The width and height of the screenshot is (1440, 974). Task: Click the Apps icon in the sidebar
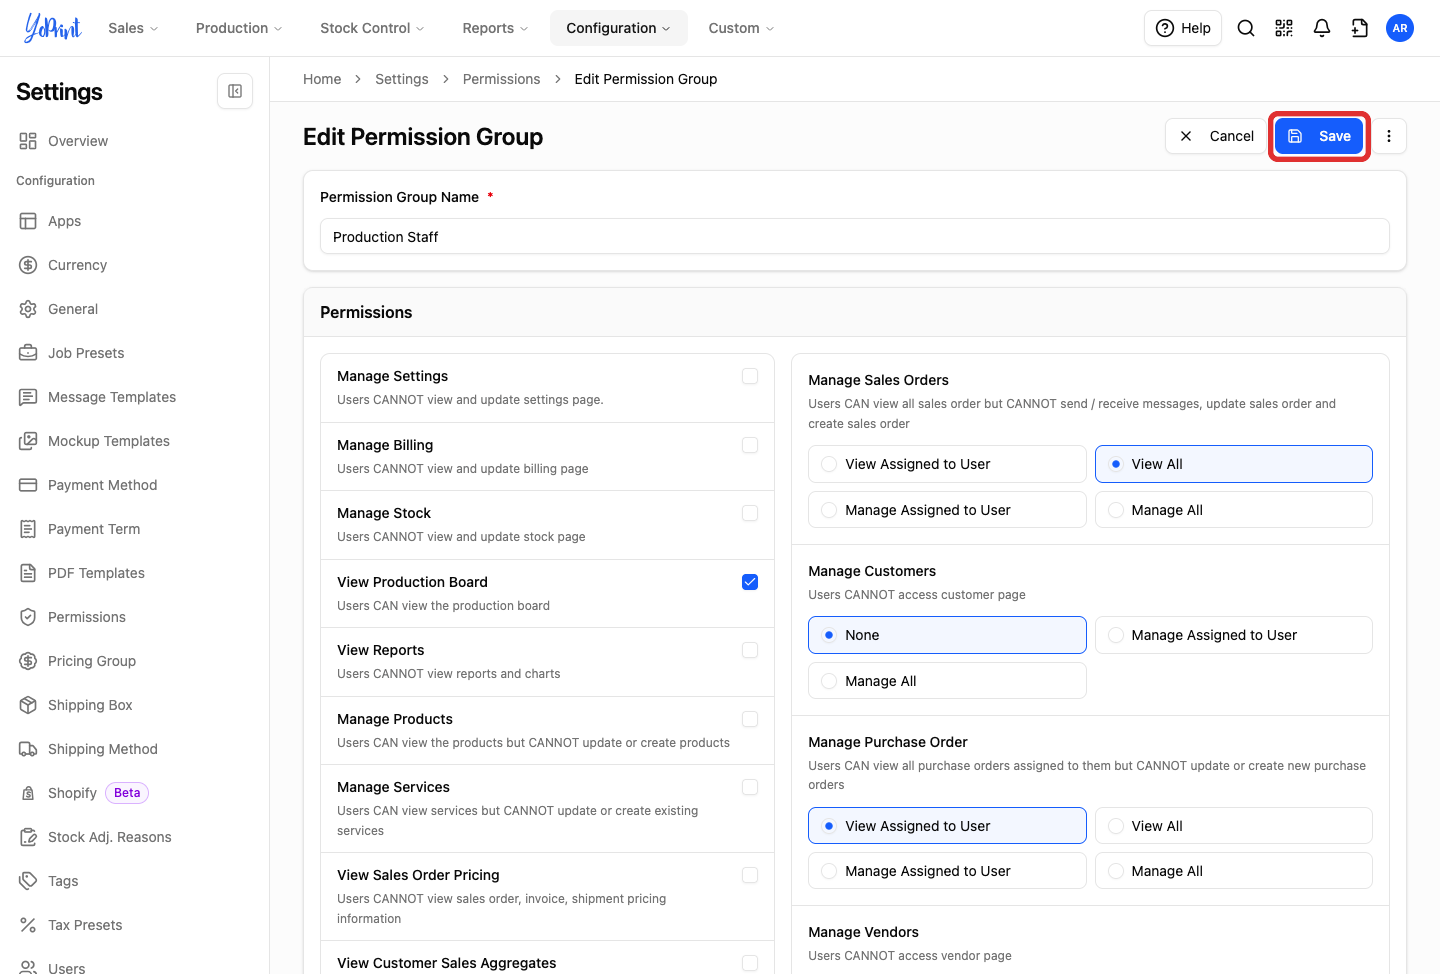pos(28,221)
